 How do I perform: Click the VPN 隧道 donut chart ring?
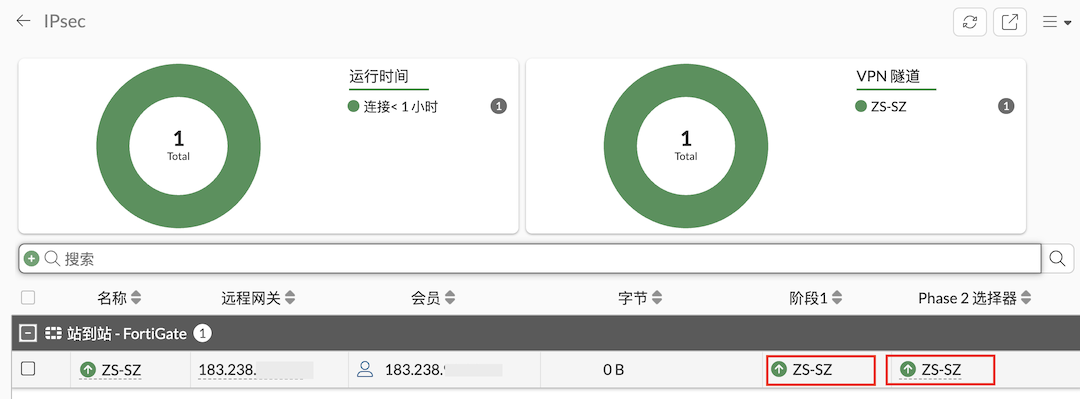(621, 146)
